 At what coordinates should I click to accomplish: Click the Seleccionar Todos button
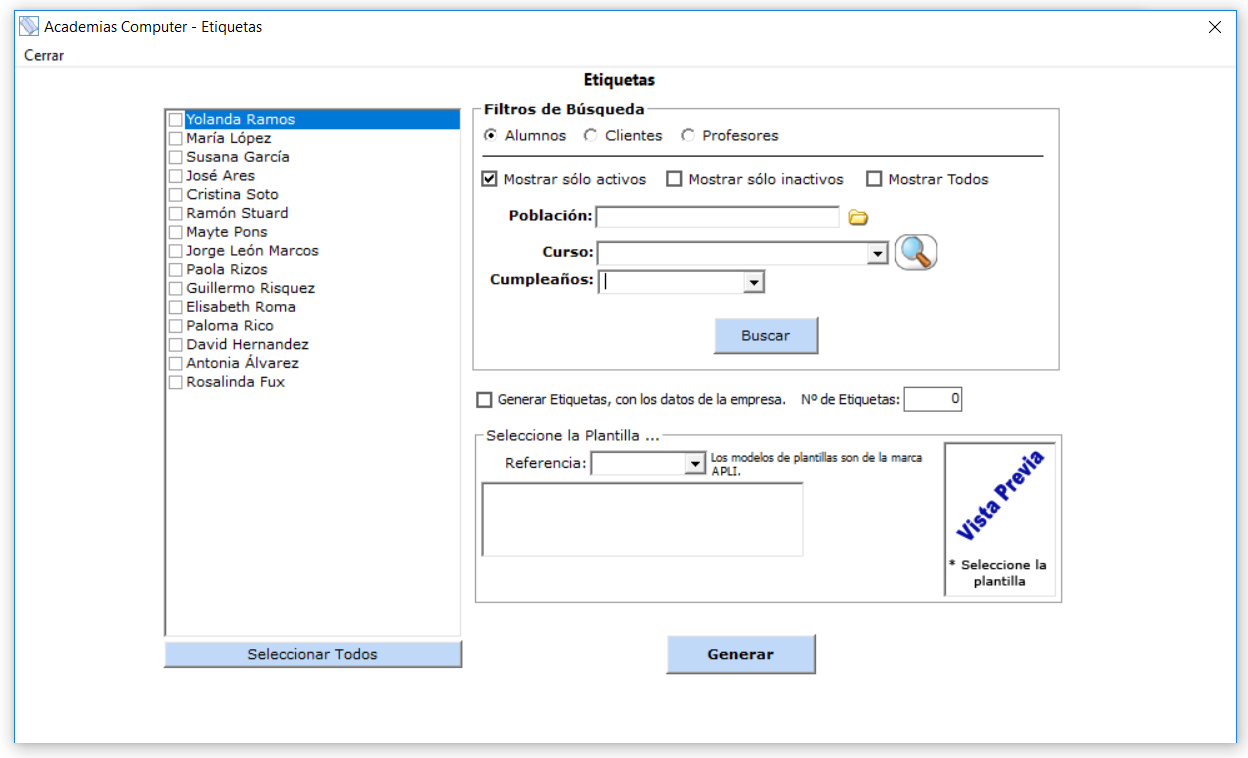313,654
